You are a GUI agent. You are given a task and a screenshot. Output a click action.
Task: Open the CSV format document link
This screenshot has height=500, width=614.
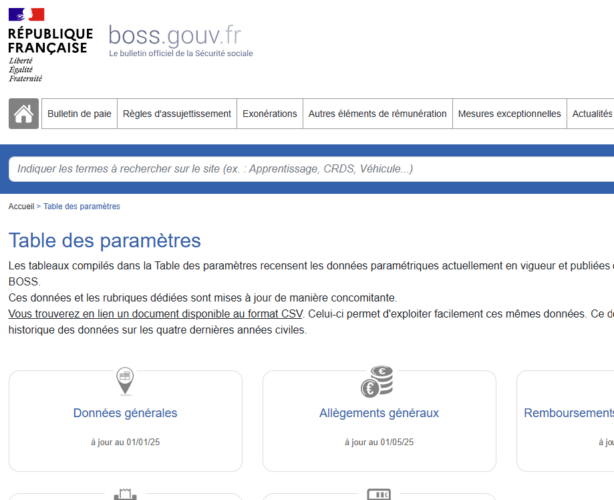(x=155, y=314)
